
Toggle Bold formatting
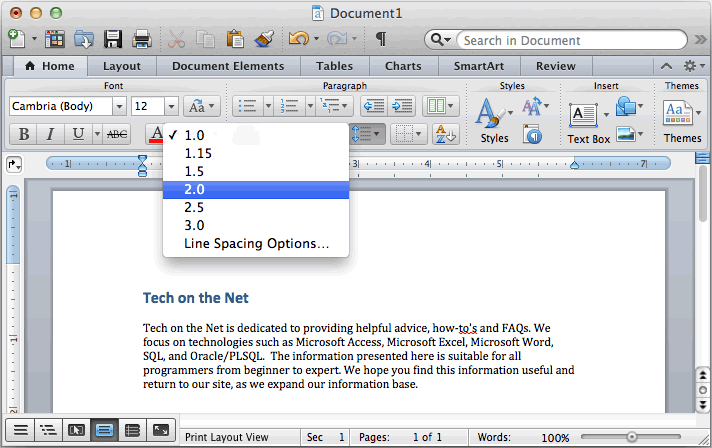click(24, 134)
